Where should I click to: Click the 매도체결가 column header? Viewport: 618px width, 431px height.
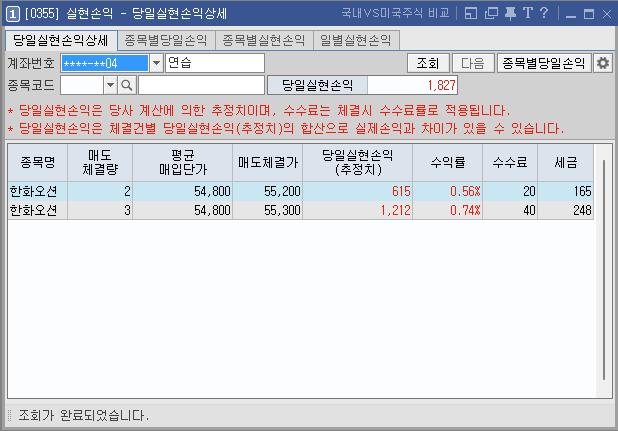tap(268, 162)
